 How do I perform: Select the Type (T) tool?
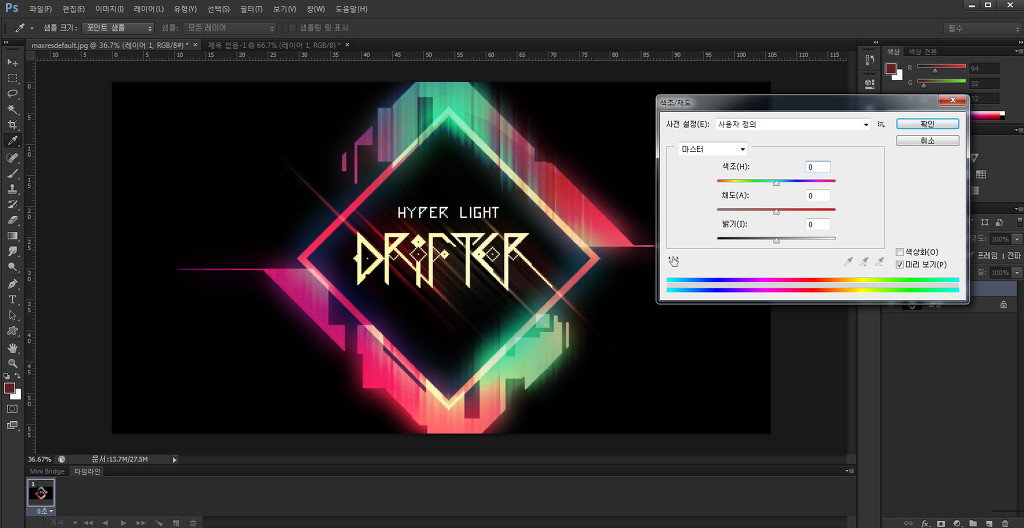click(13, 299)
